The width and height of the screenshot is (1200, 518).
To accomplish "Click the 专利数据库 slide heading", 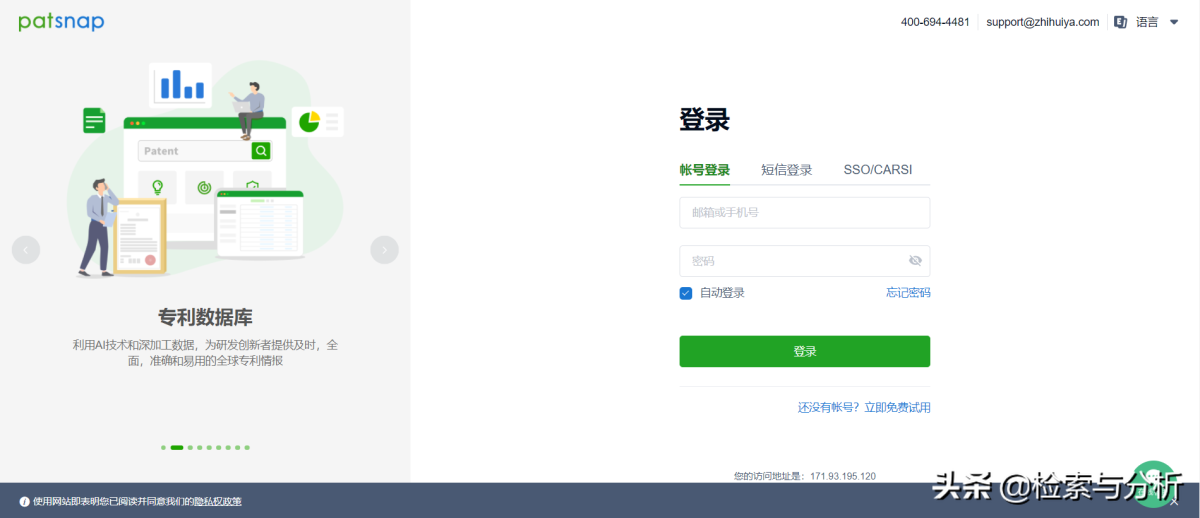I will coord(205,318).
